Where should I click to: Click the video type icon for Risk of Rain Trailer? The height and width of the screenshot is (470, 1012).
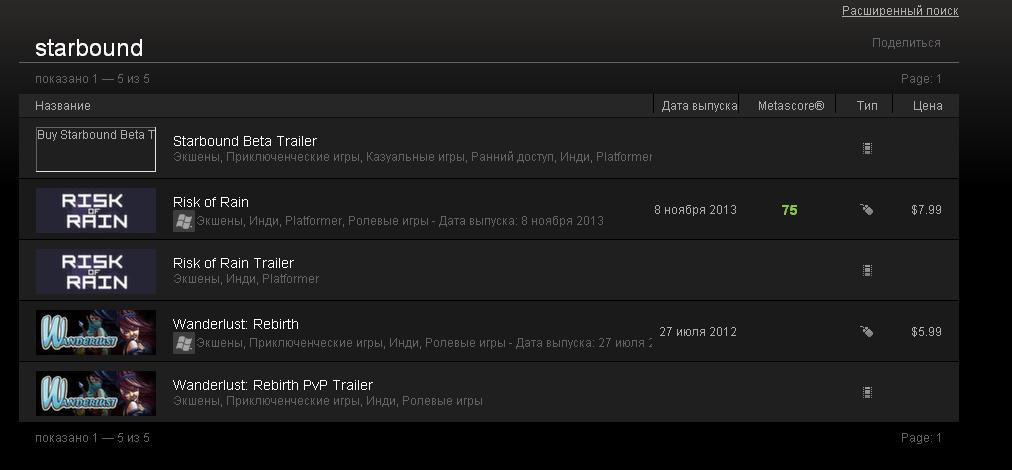[867, 270]
